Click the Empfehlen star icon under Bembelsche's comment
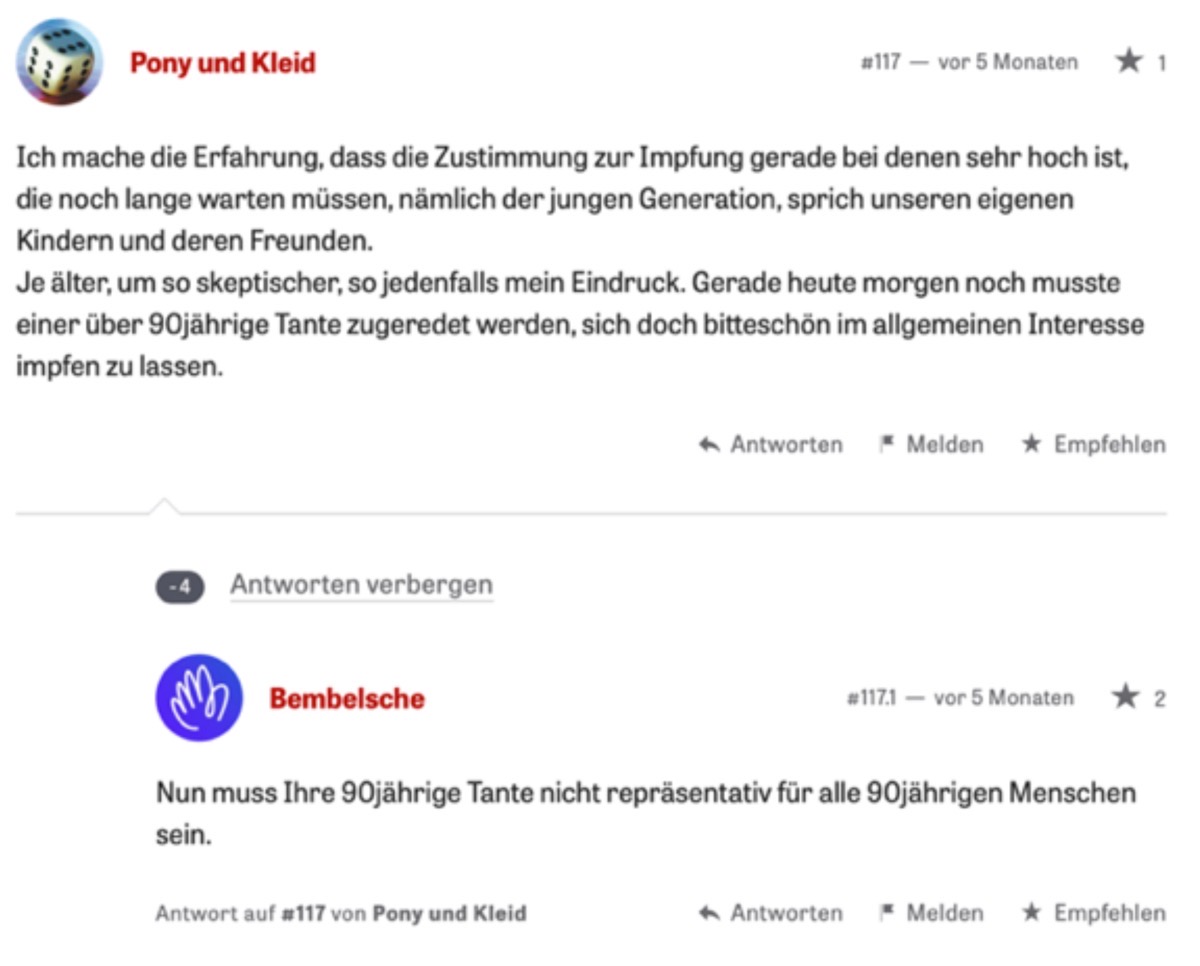1200x966 pixels. tap(1031, 913)
